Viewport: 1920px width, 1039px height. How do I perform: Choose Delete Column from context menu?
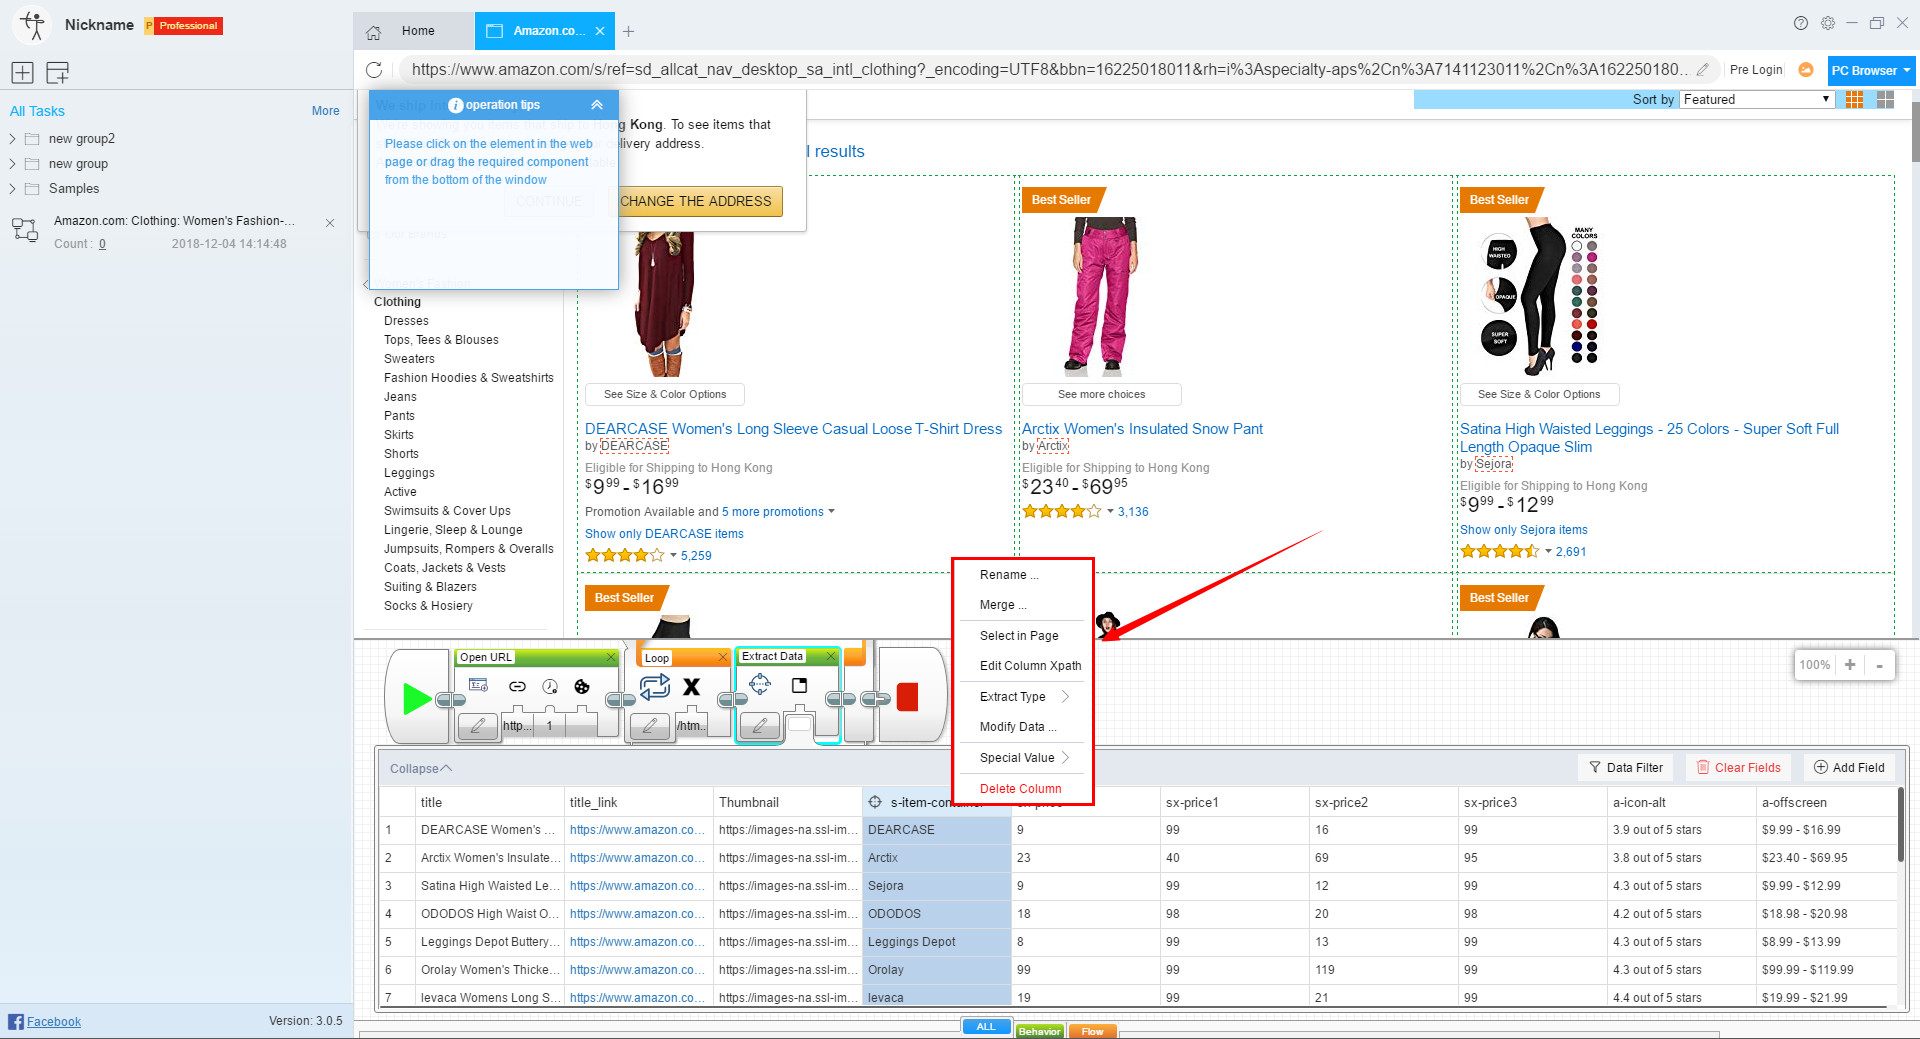point(1022,789)
